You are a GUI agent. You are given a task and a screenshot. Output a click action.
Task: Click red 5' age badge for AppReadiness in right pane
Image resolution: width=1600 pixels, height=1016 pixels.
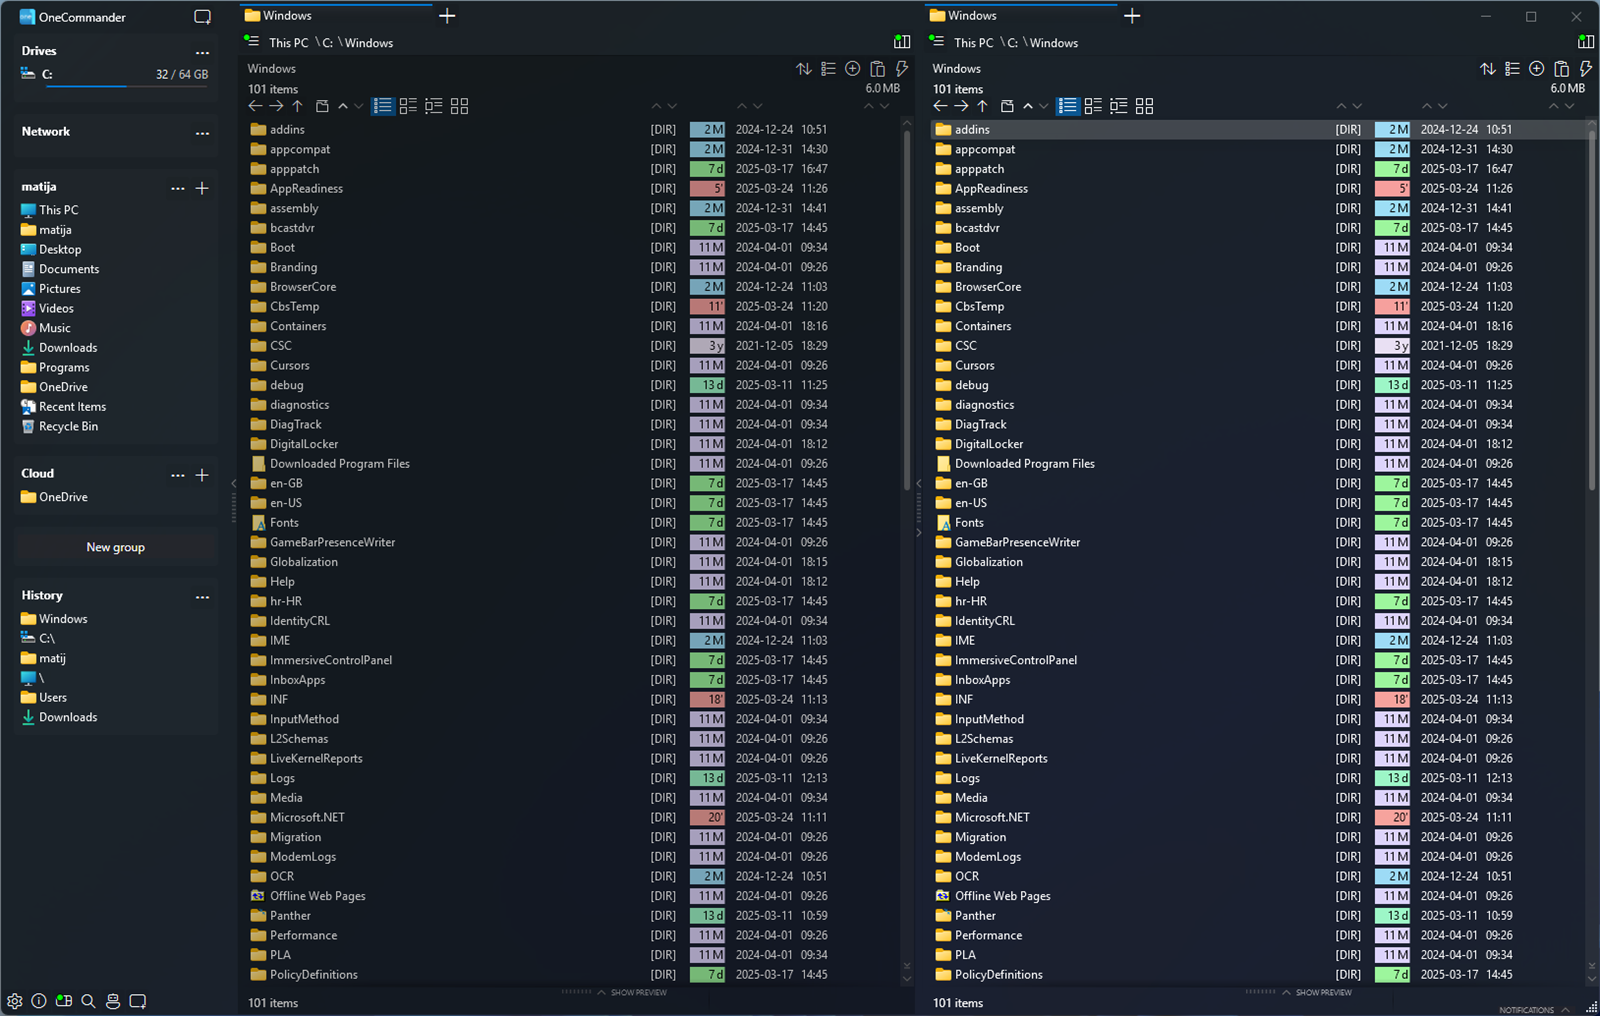click(1392, 188)
